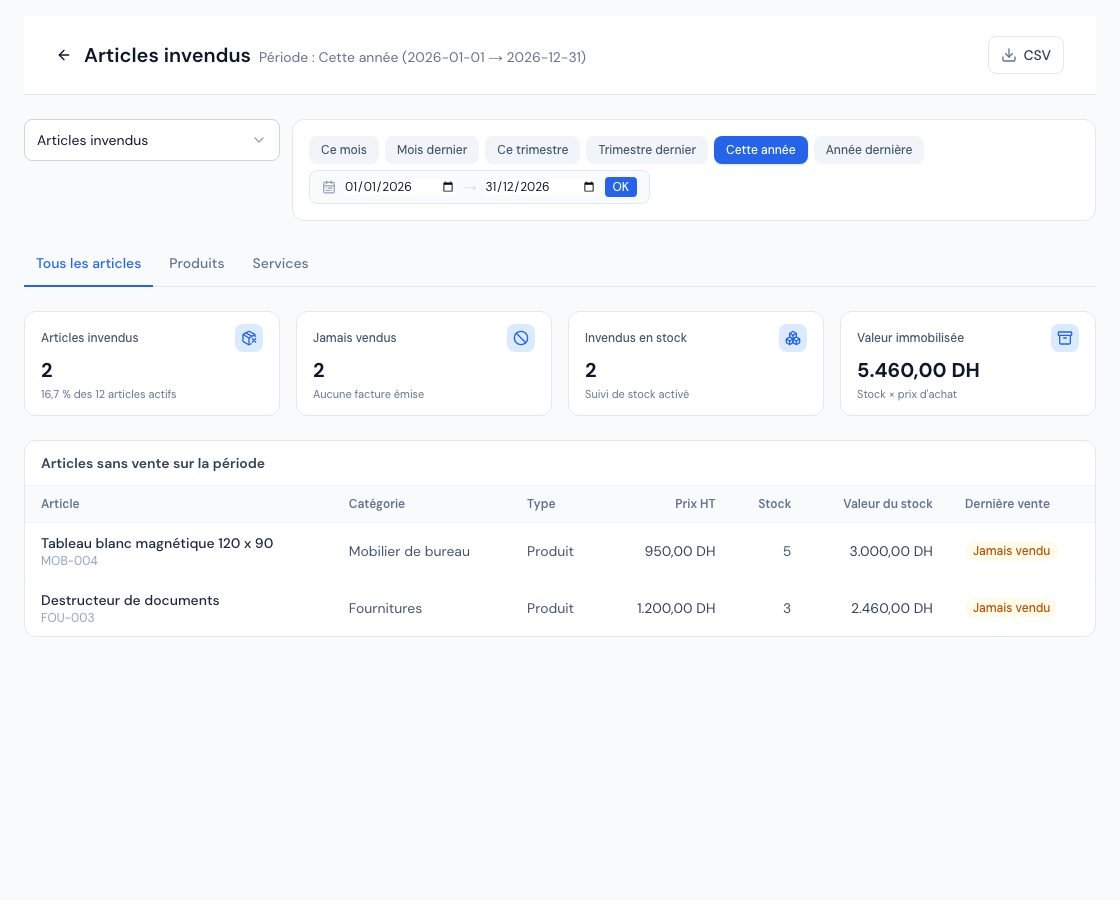Go back using the left arrow icon
Screen dimensions: 1120x900
pos(64,55)
